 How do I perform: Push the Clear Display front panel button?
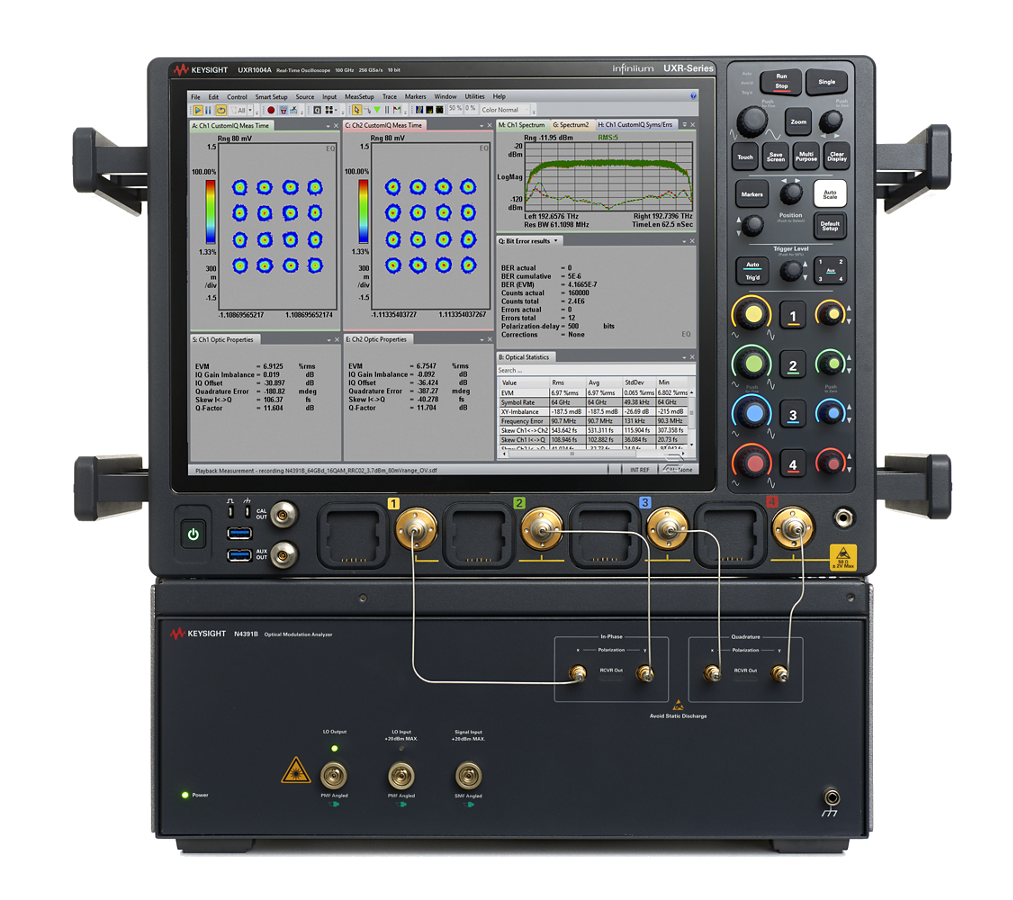click(x=837, y=156)
